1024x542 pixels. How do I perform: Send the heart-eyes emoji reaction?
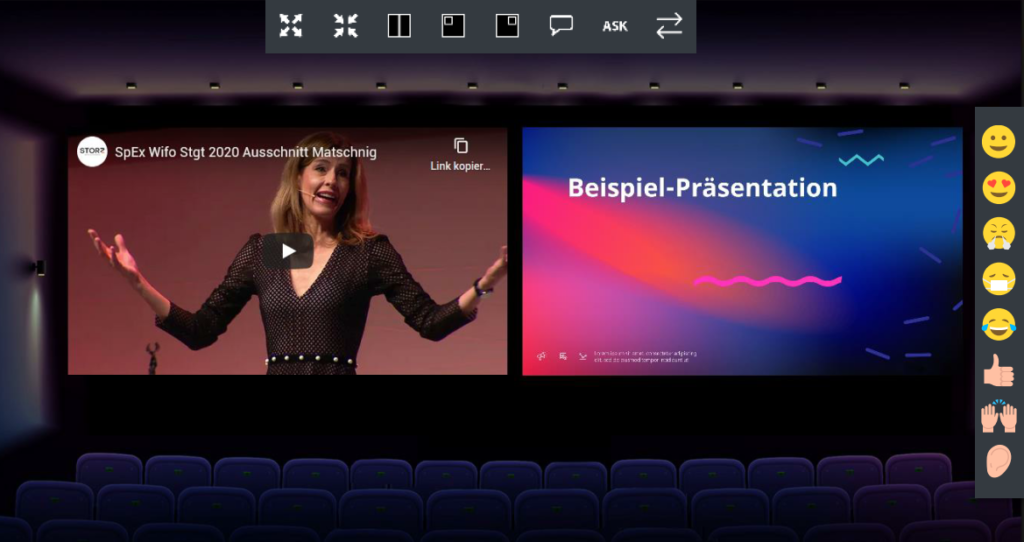pyautogui.click(x=998, y=188)
